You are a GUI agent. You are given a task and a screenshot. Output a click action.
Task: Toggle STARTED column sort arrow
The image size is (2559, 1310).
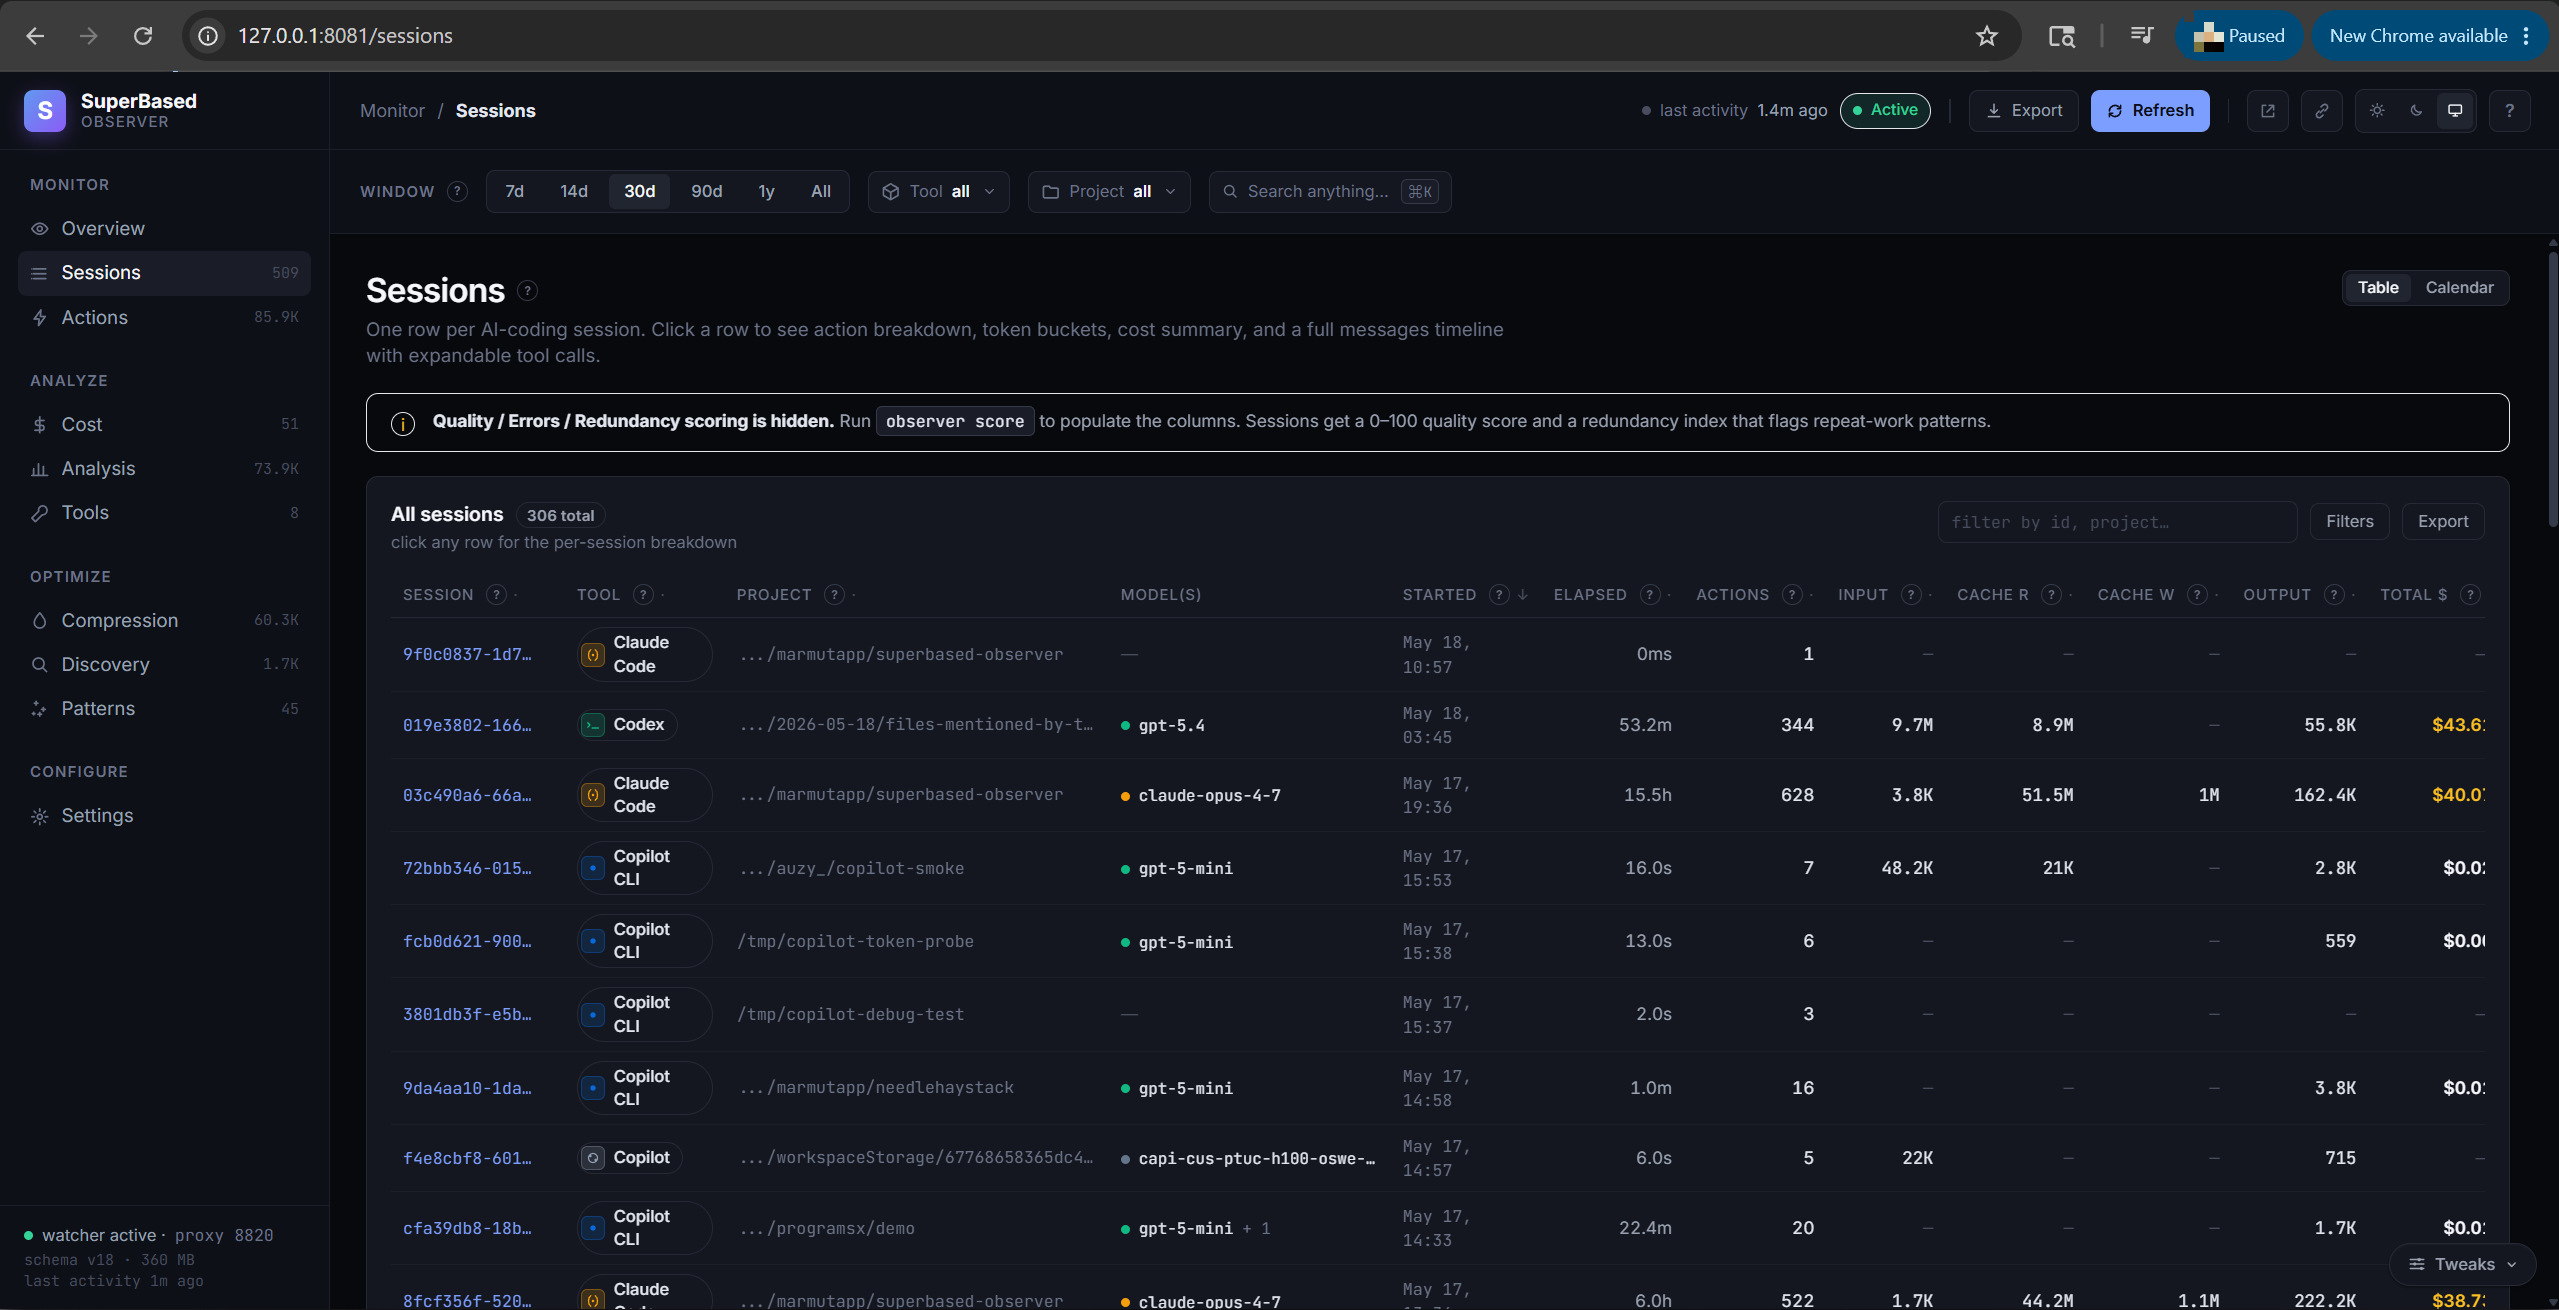coord(1523,595)
